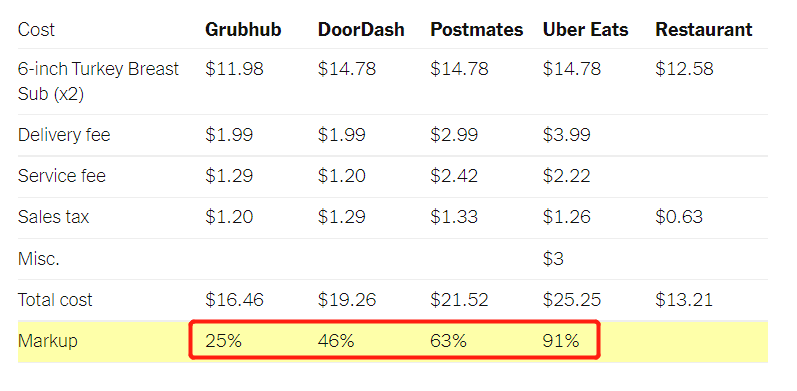Select the Restaurant column header
Viewport: 797px width, 391px height.
[x=703, y=29]
